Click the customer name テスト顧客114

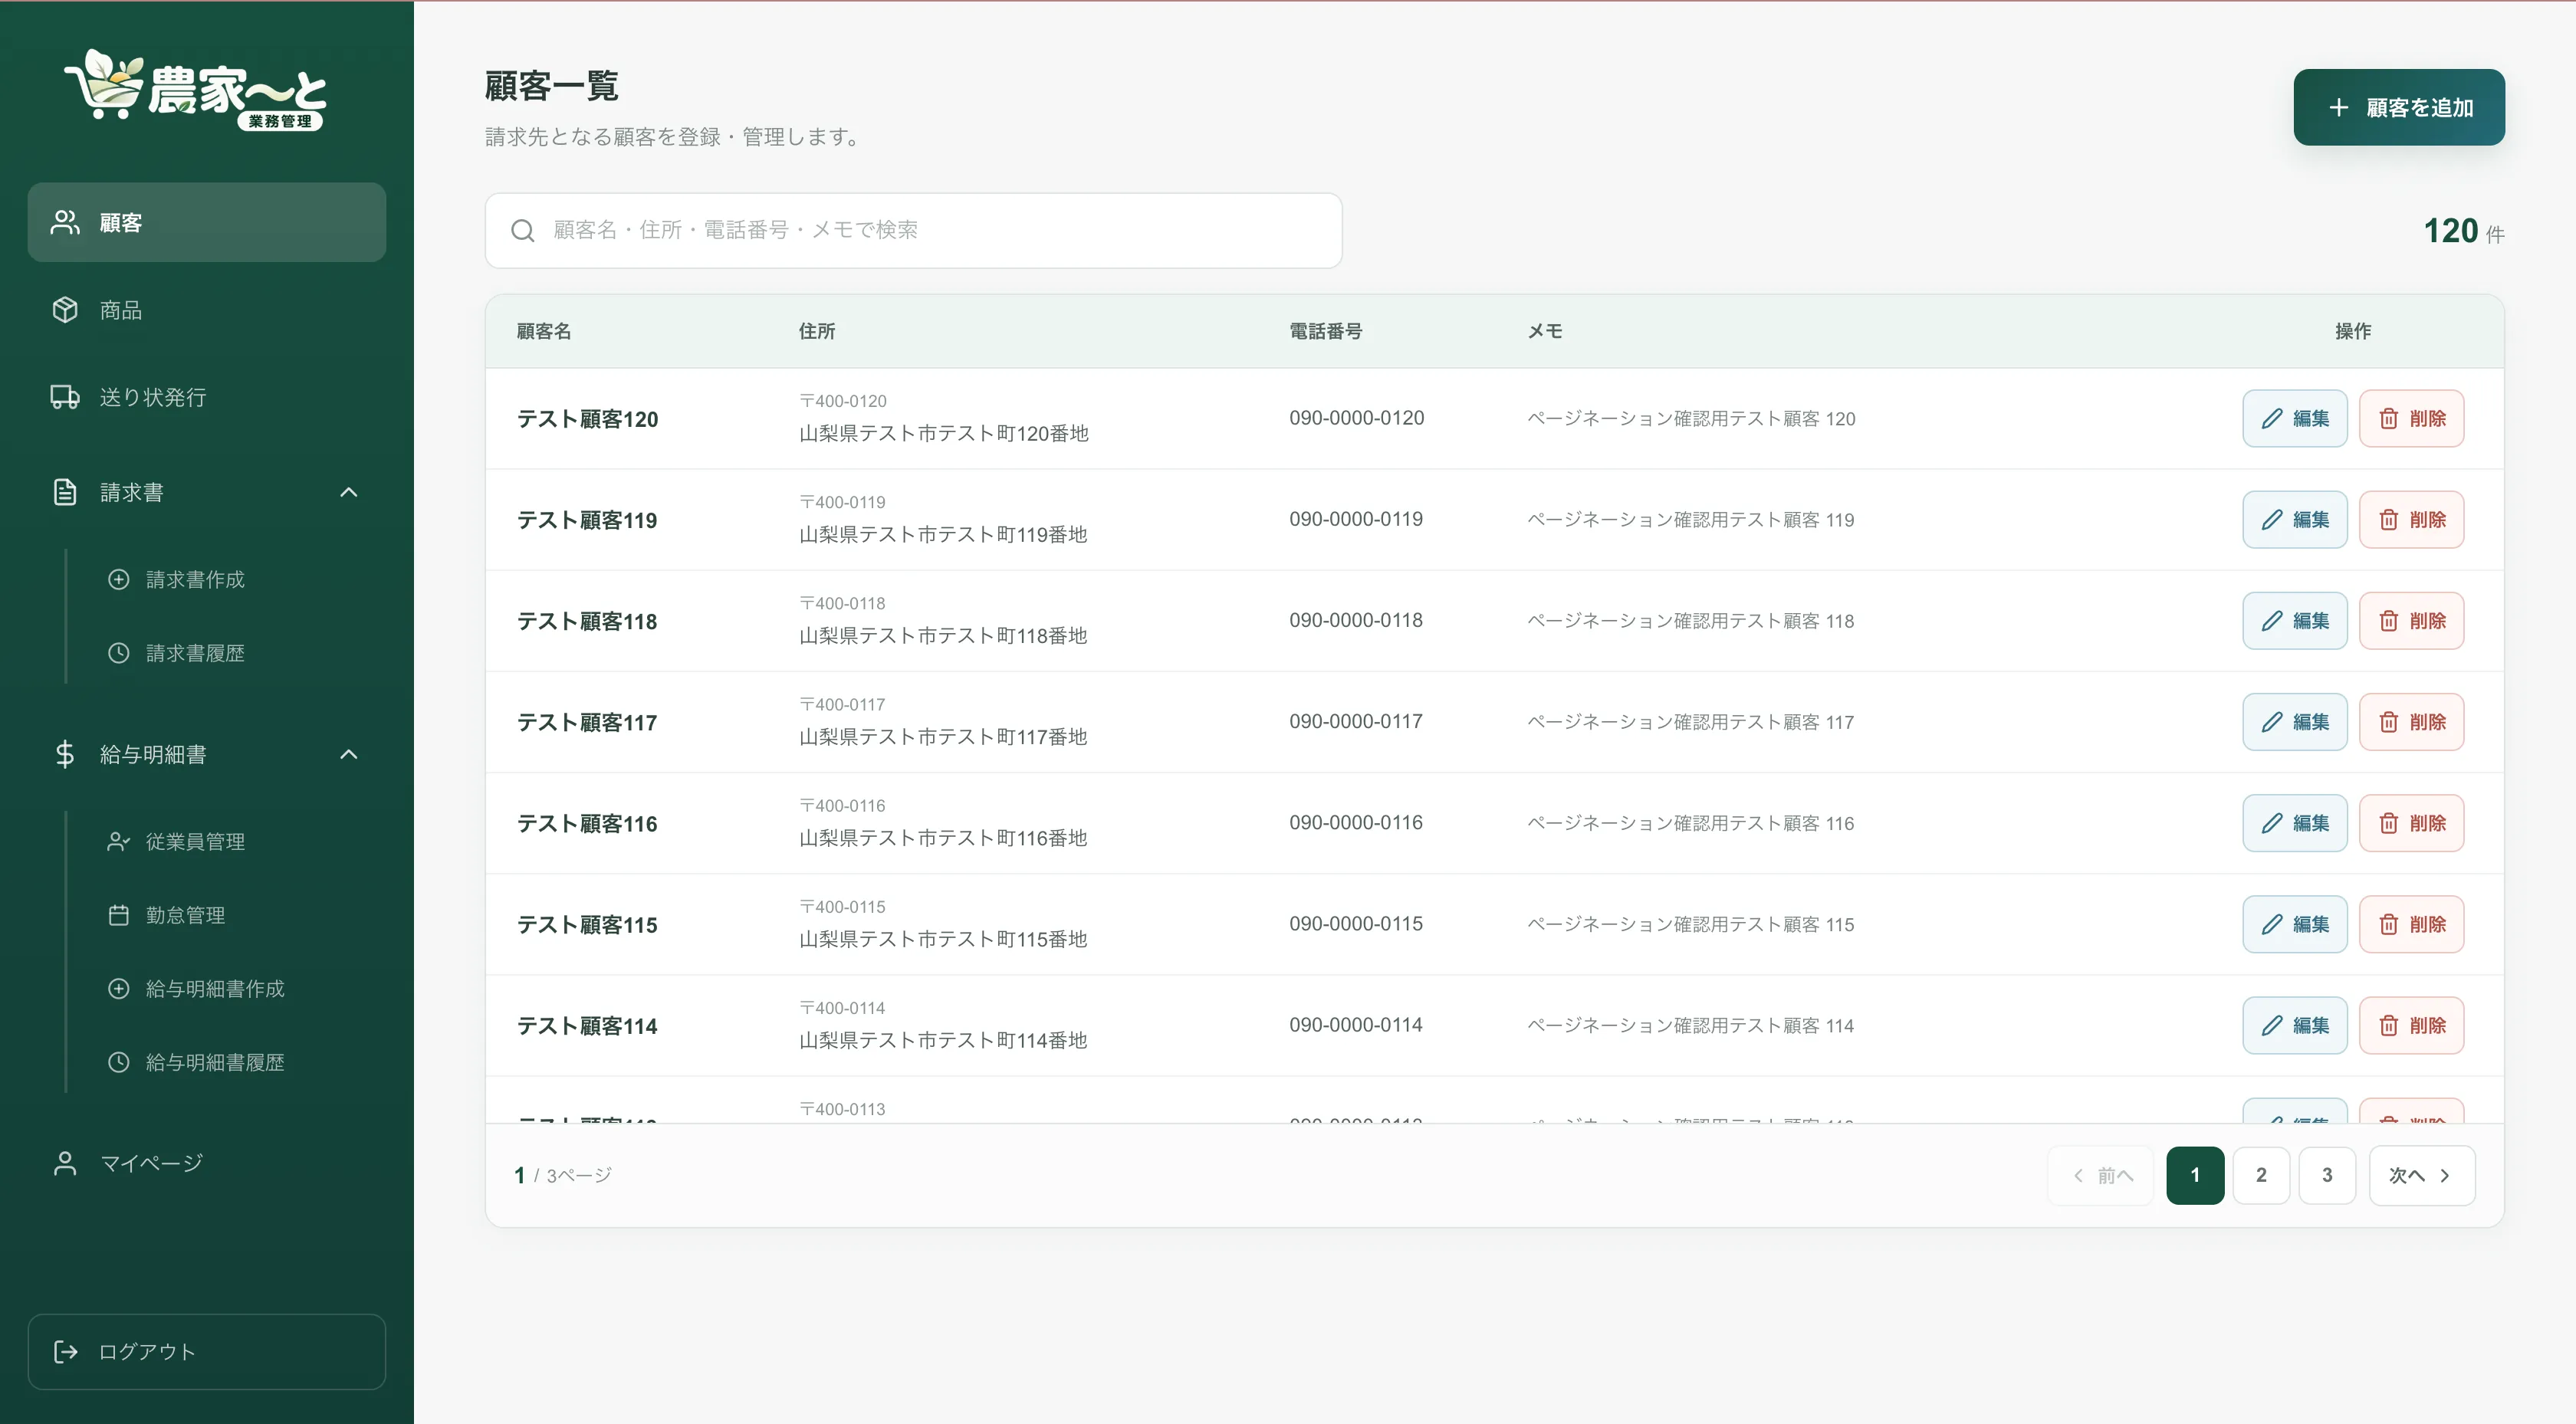click(x=587, y=1026)
